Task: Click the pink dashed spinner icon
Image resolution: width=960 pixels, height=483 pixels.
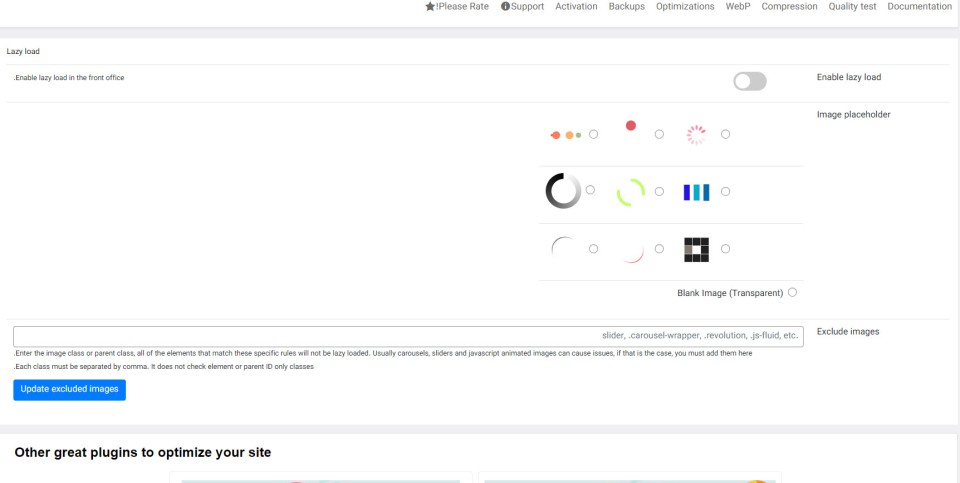Action: 696,135
